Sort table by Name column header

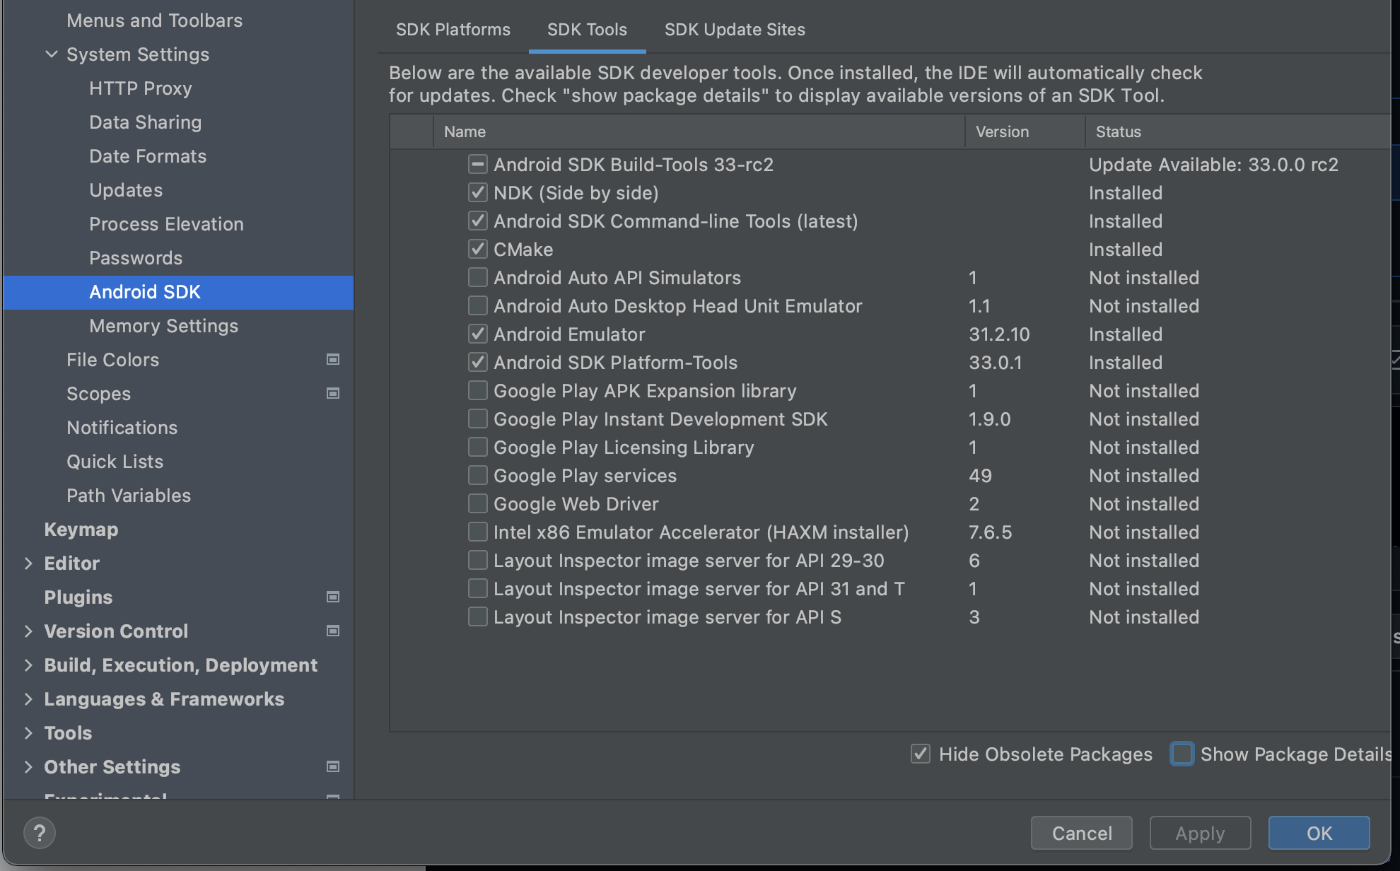[x=698, y=132]
